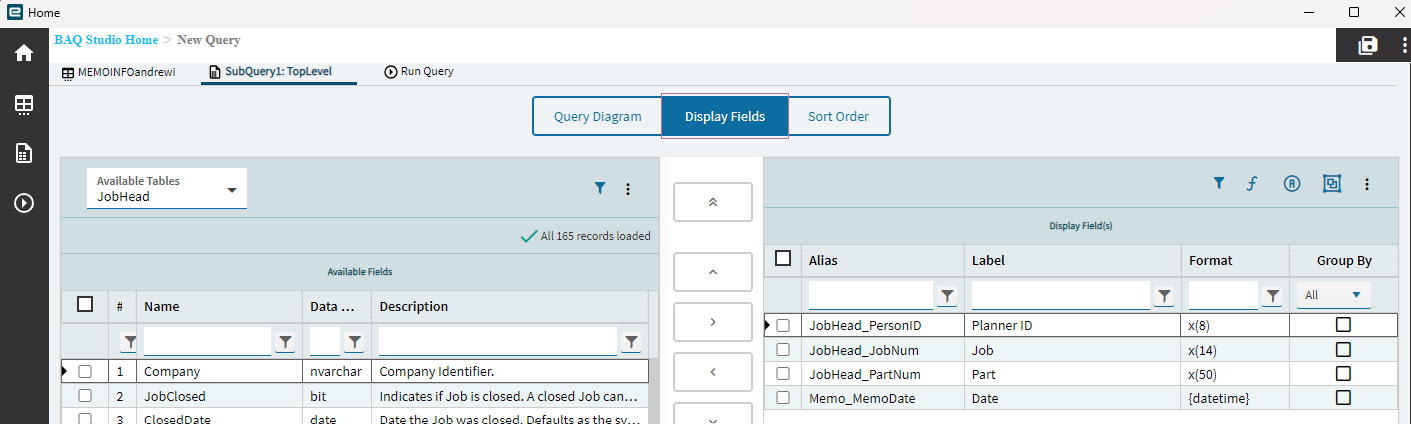Click the save disk icon
This screenshot has height=424, width=1411.
click(1367, 45)
